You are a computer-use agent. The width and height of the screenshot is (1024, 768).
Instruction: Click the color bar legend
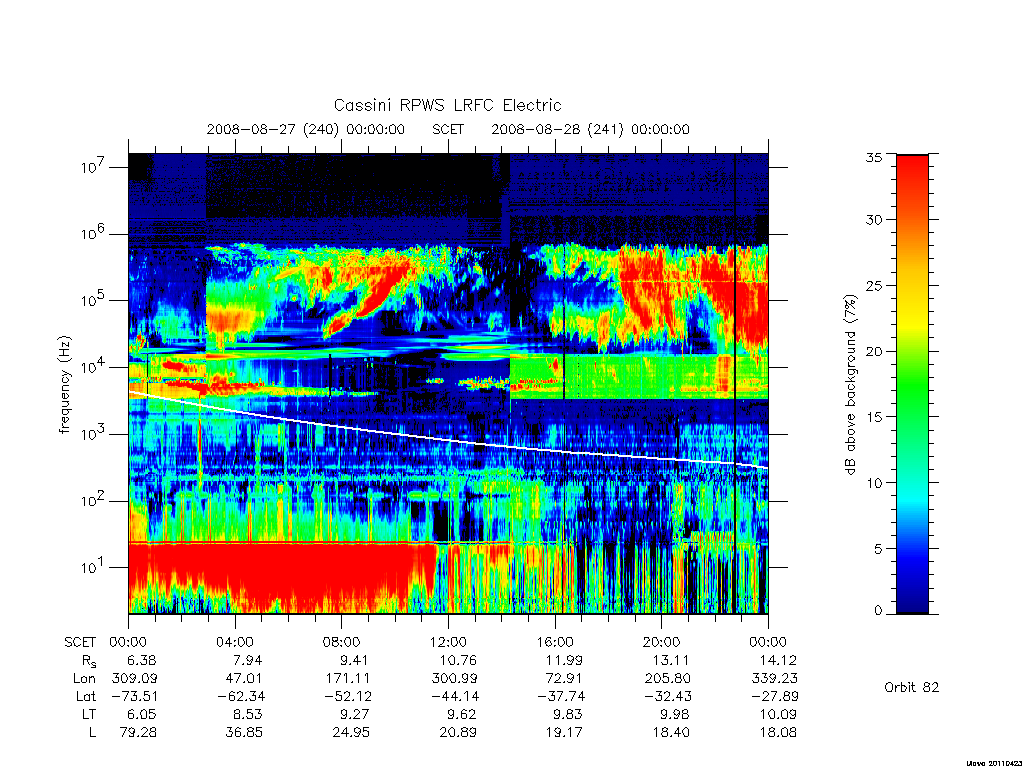[x=912, y=384]
